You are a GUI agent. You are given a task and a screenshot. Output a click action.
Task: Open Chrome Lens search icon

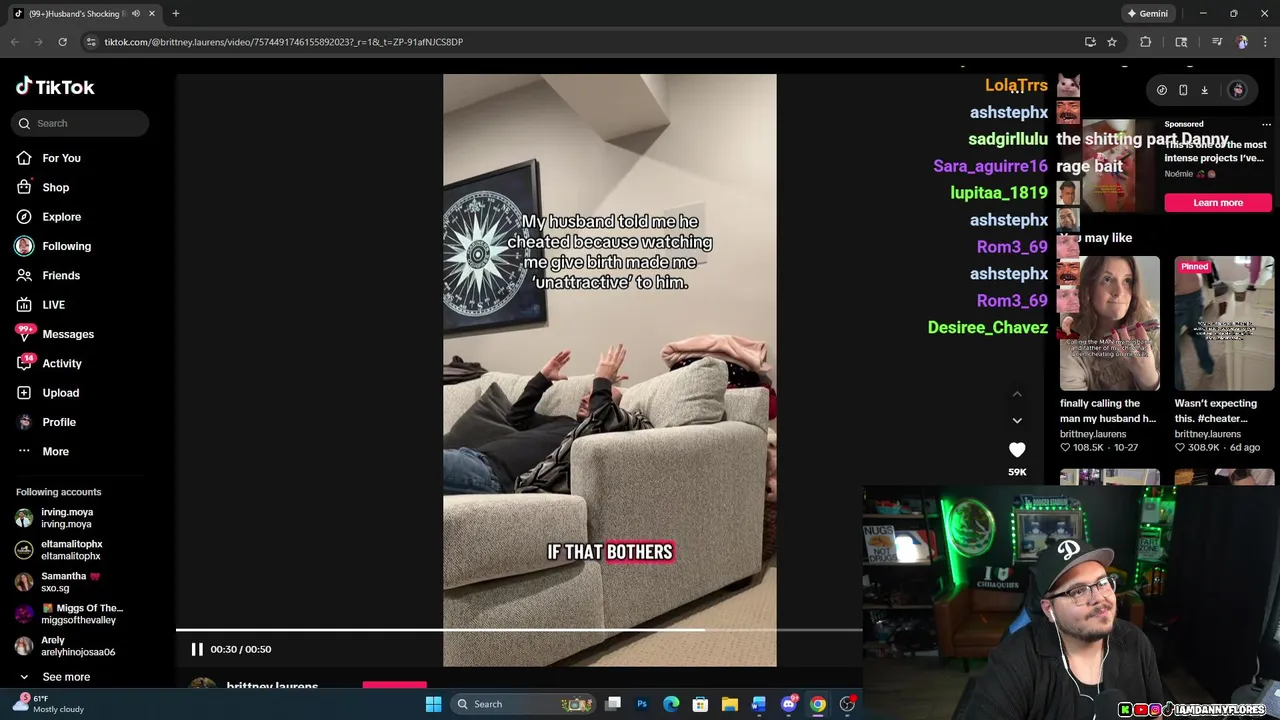(x=1181, y=42)
